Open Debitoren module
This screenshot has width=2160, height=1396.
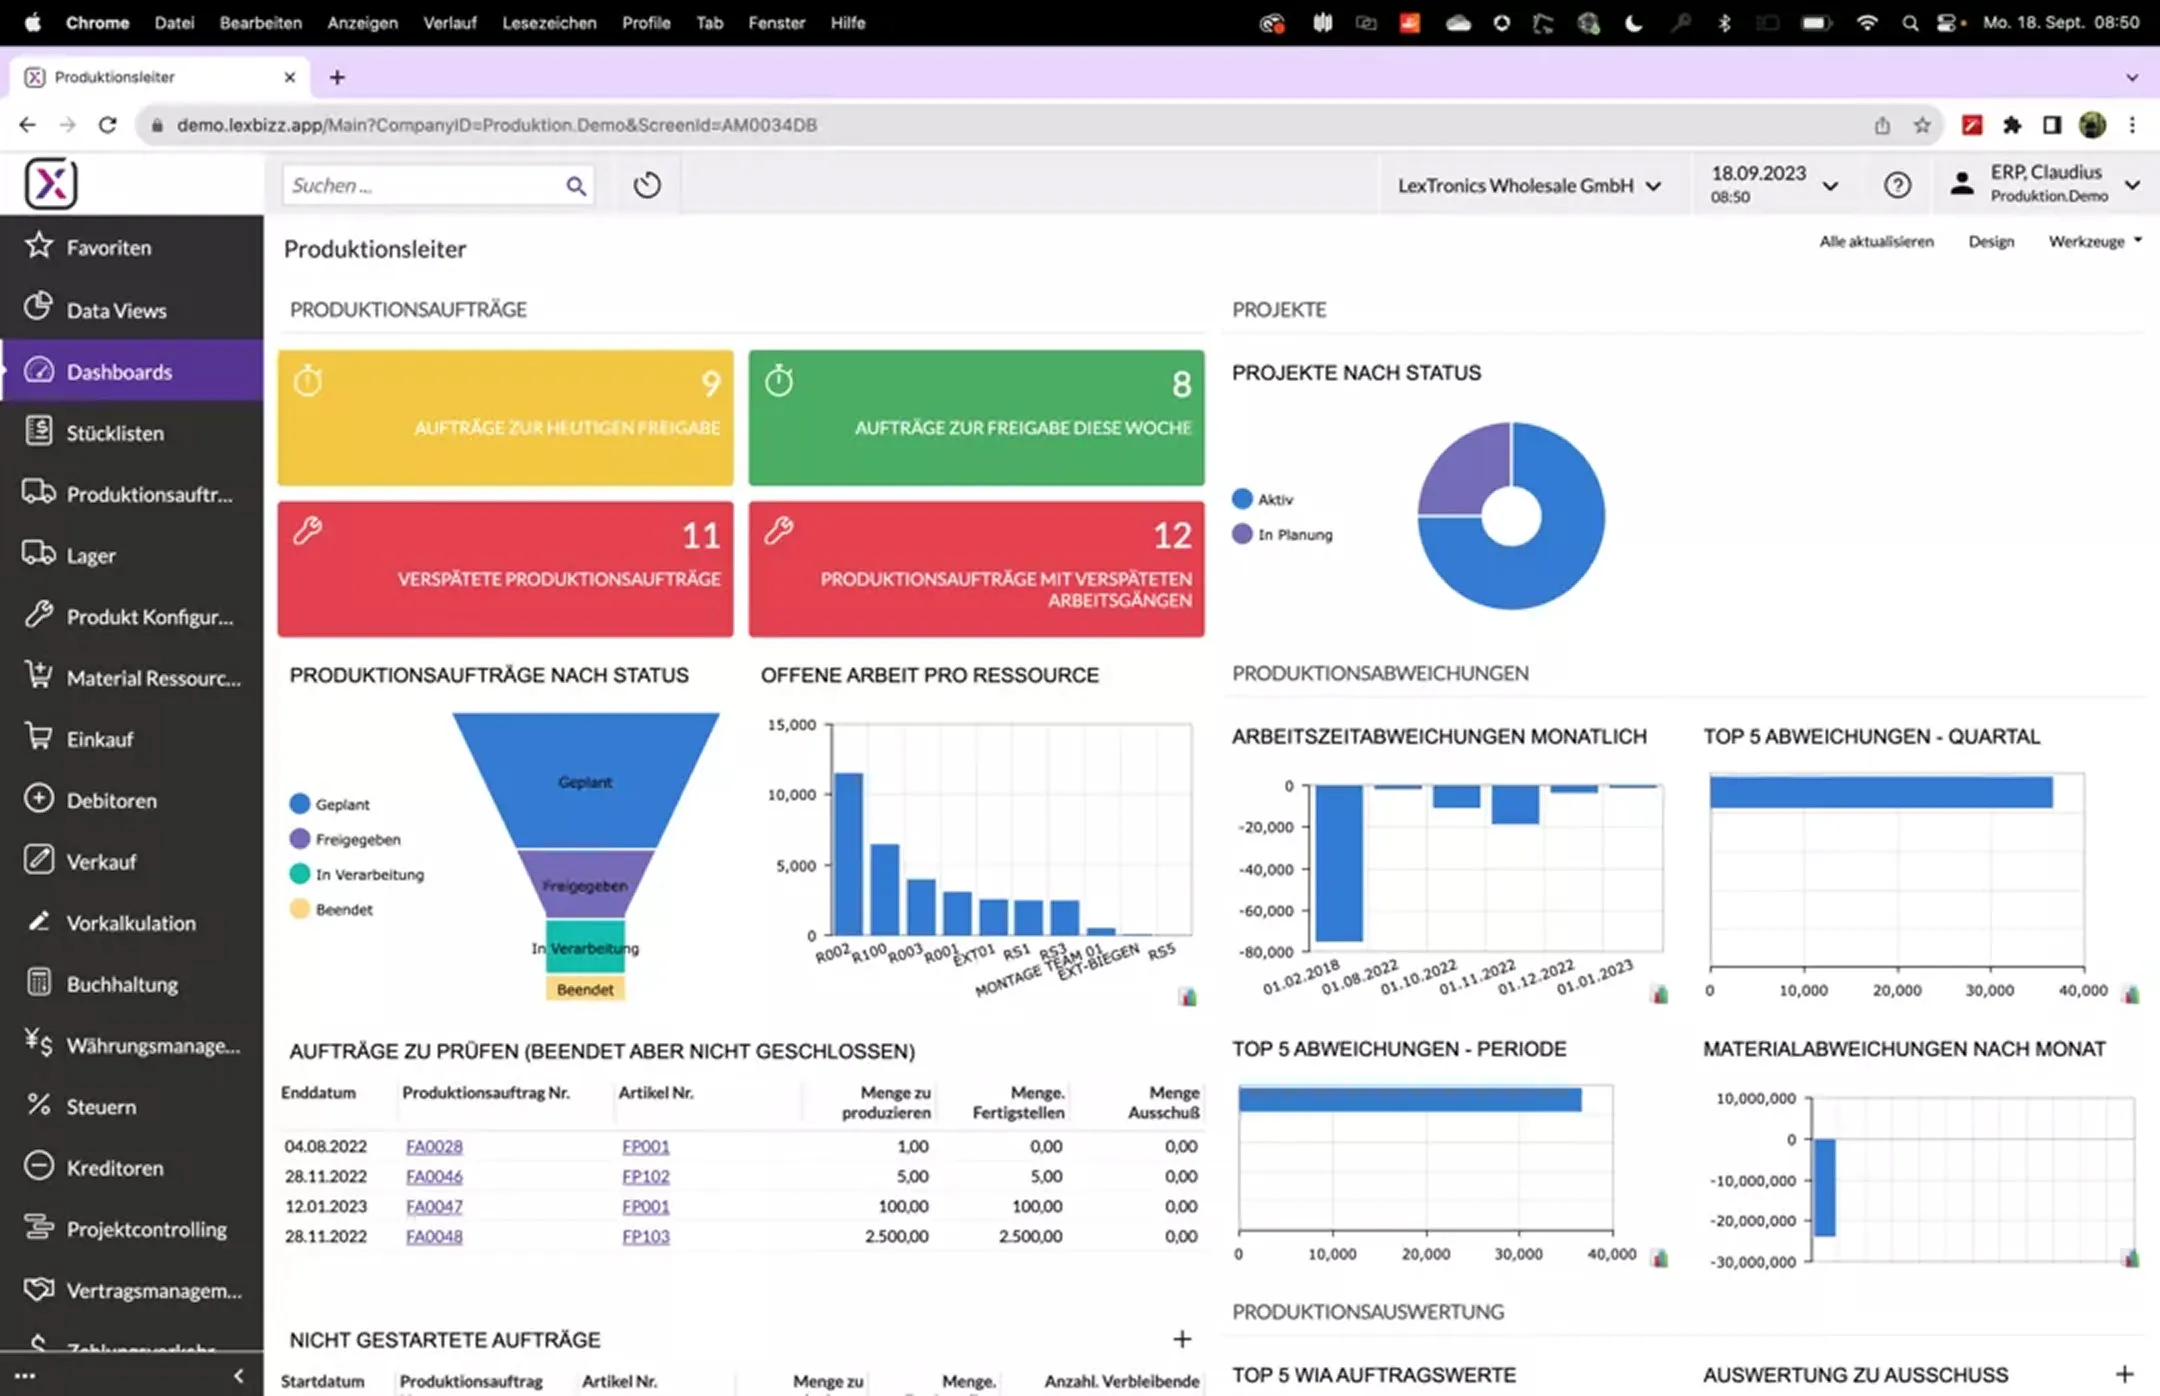pos(132,800)
